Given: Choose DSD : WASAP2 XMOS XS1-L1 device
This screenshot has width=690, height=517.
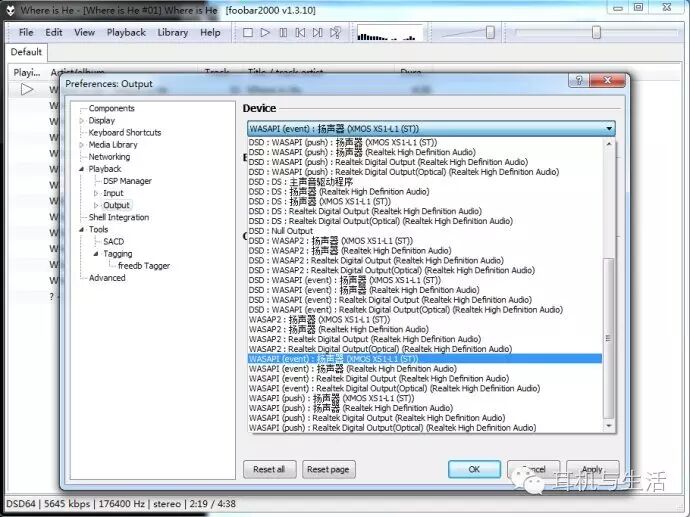Looking at the screenshot, I should pos(425,241).
